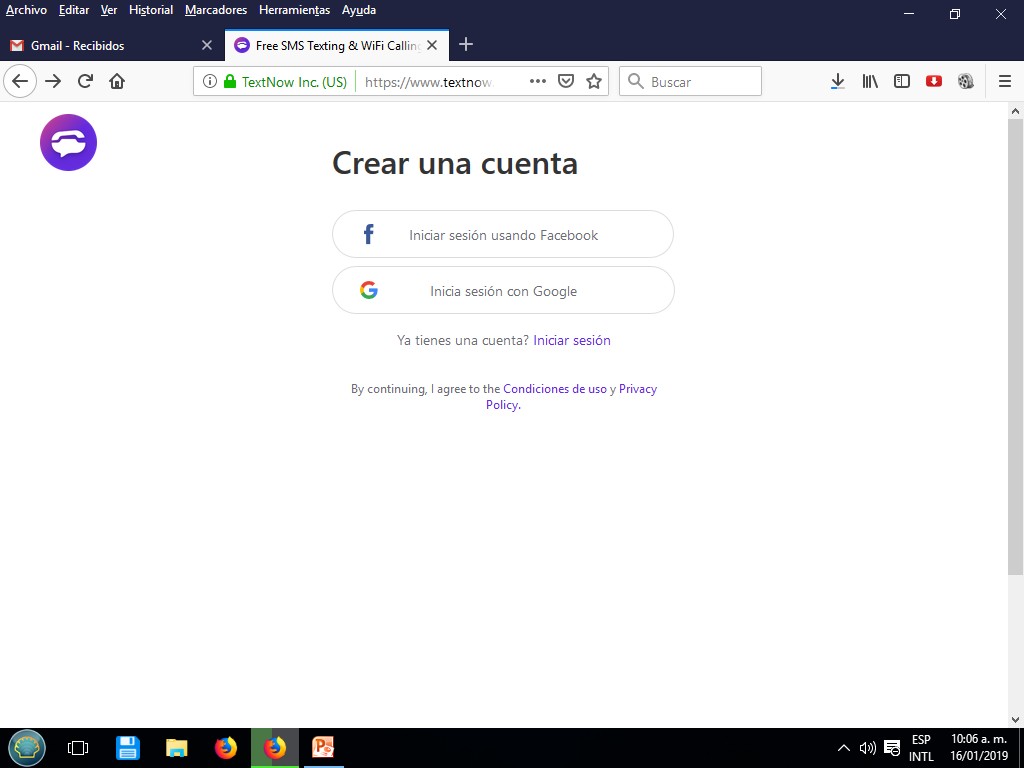Open PowerPoint from the taskbar

coord(323,748)
